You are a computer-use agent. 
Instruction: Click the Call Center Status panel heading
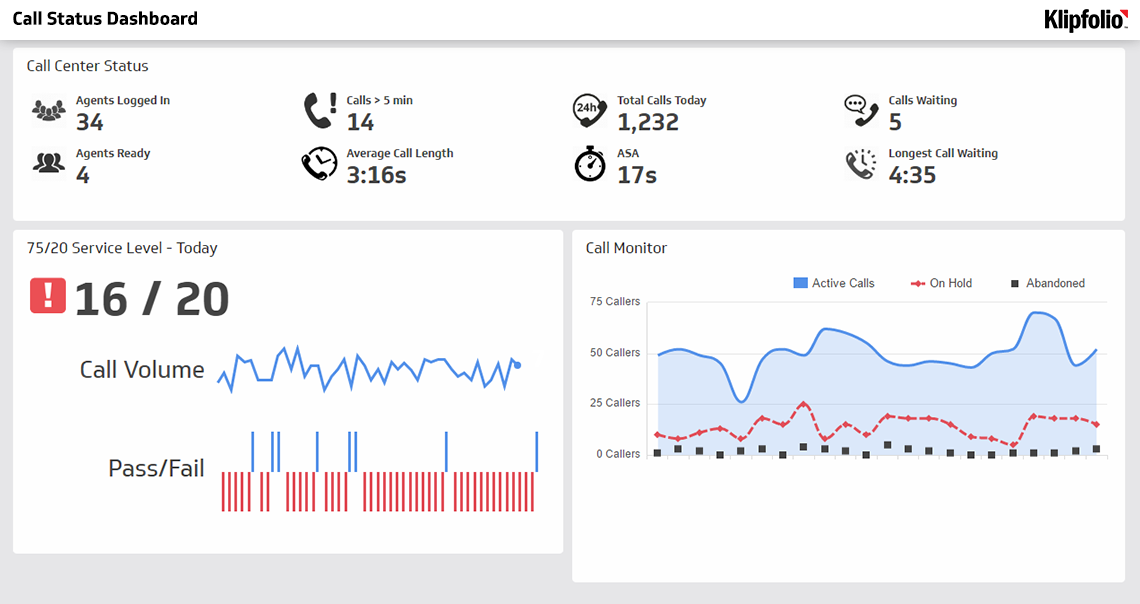(x=87, y=66)
